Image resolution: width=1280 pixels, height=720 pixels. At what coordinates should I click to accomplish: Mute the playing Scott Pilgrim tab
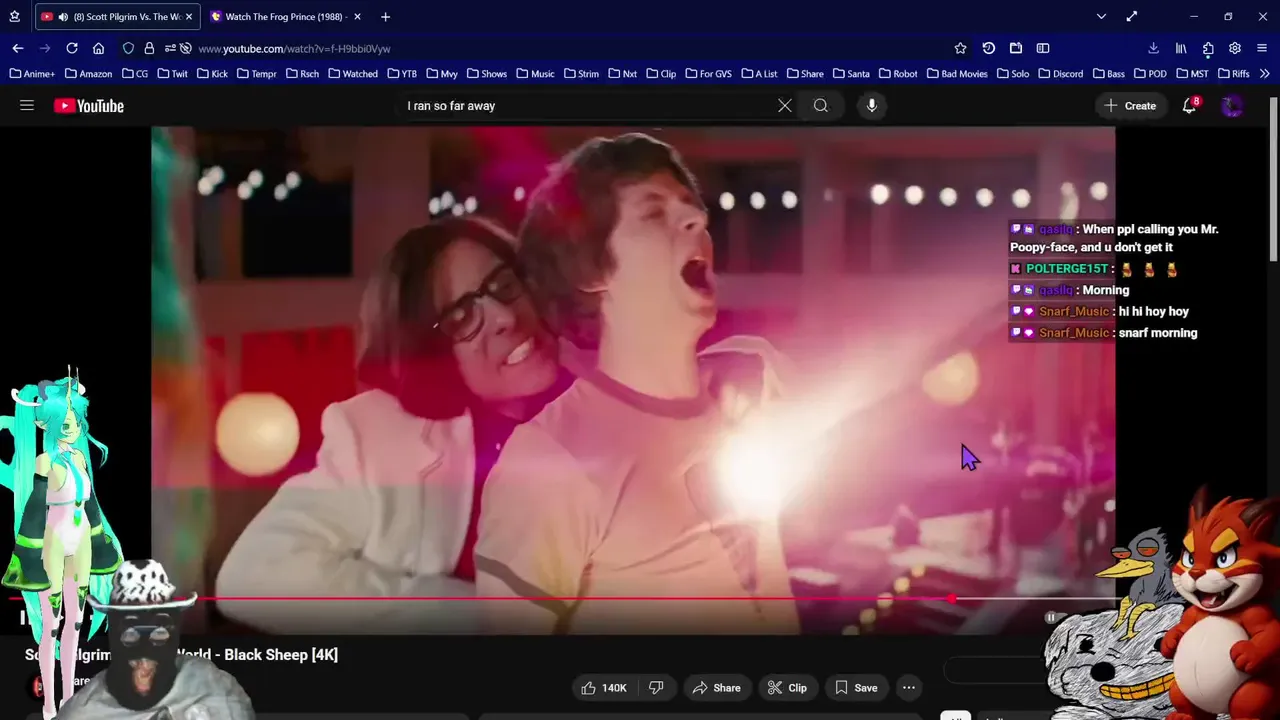coord(64,17)
